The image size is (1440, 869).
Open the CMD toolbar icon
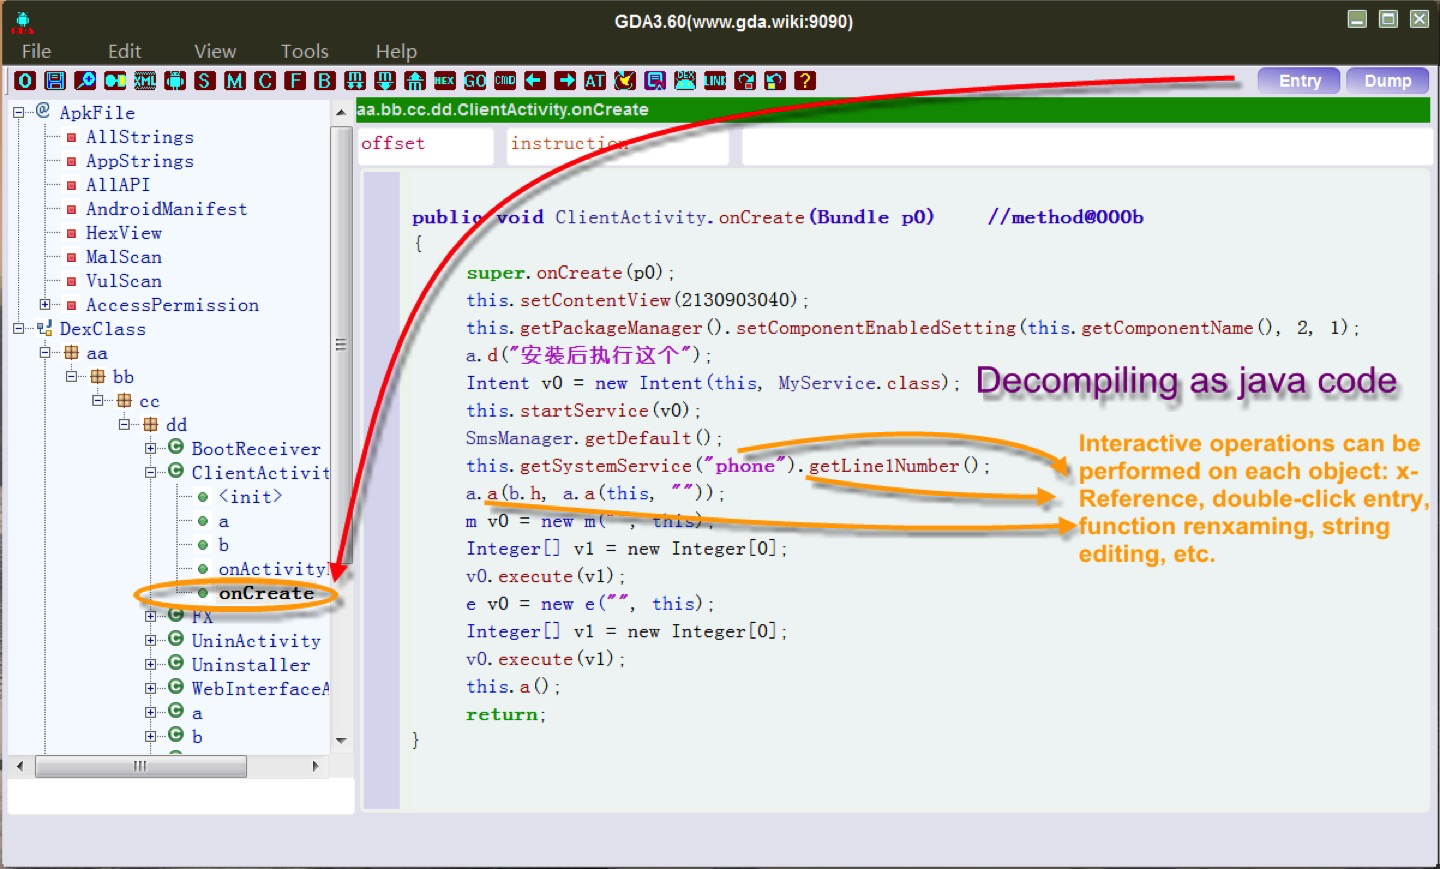[x=505, y=81]
